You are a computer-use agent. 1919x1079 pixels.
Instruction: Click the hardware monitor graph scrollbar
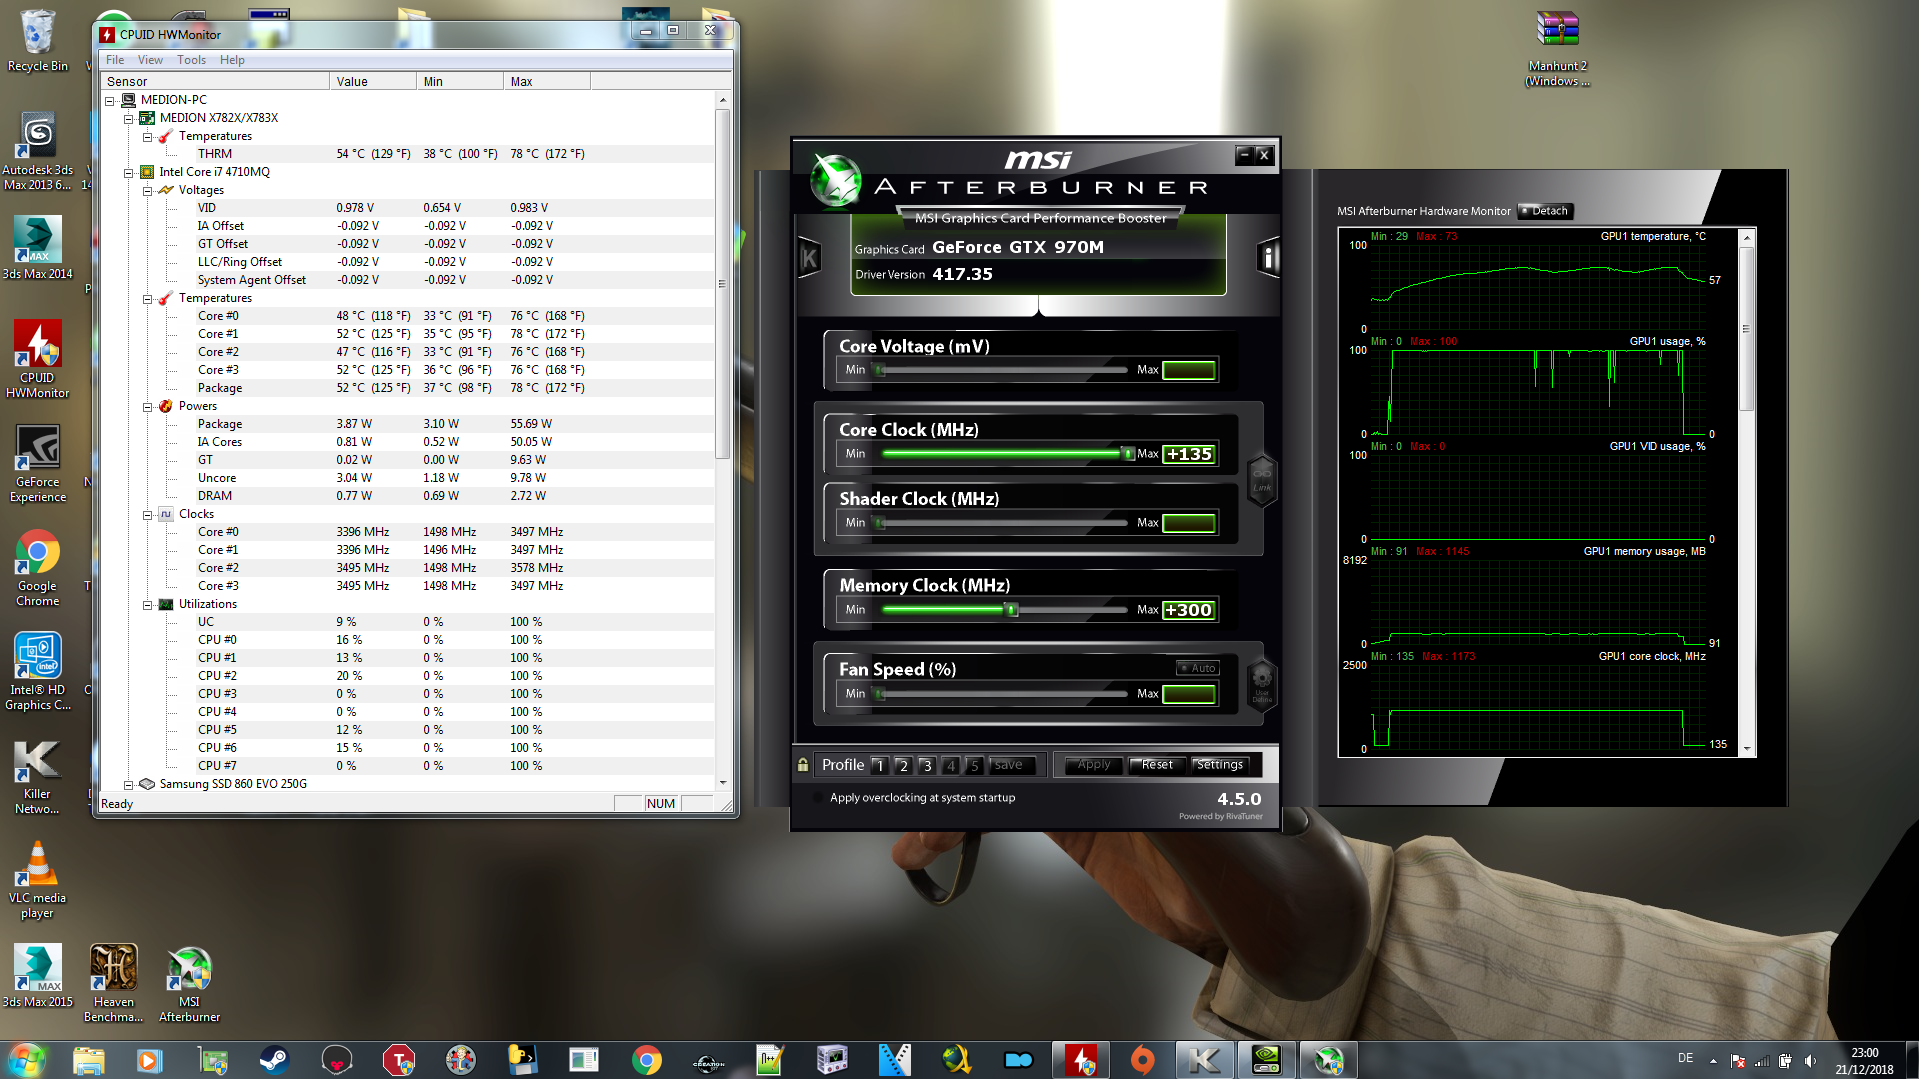(1747, 330)
